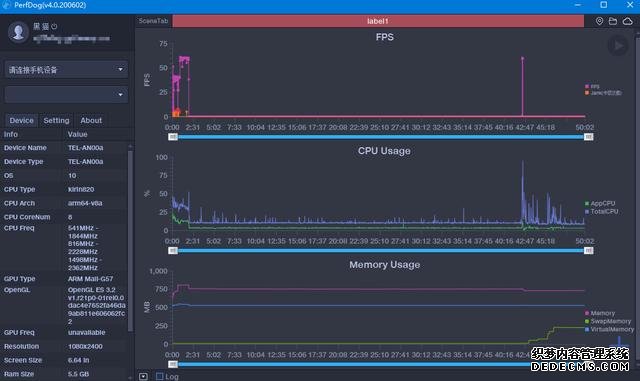
Task: Click the FPS chart title
Action: tap(384, 37)
